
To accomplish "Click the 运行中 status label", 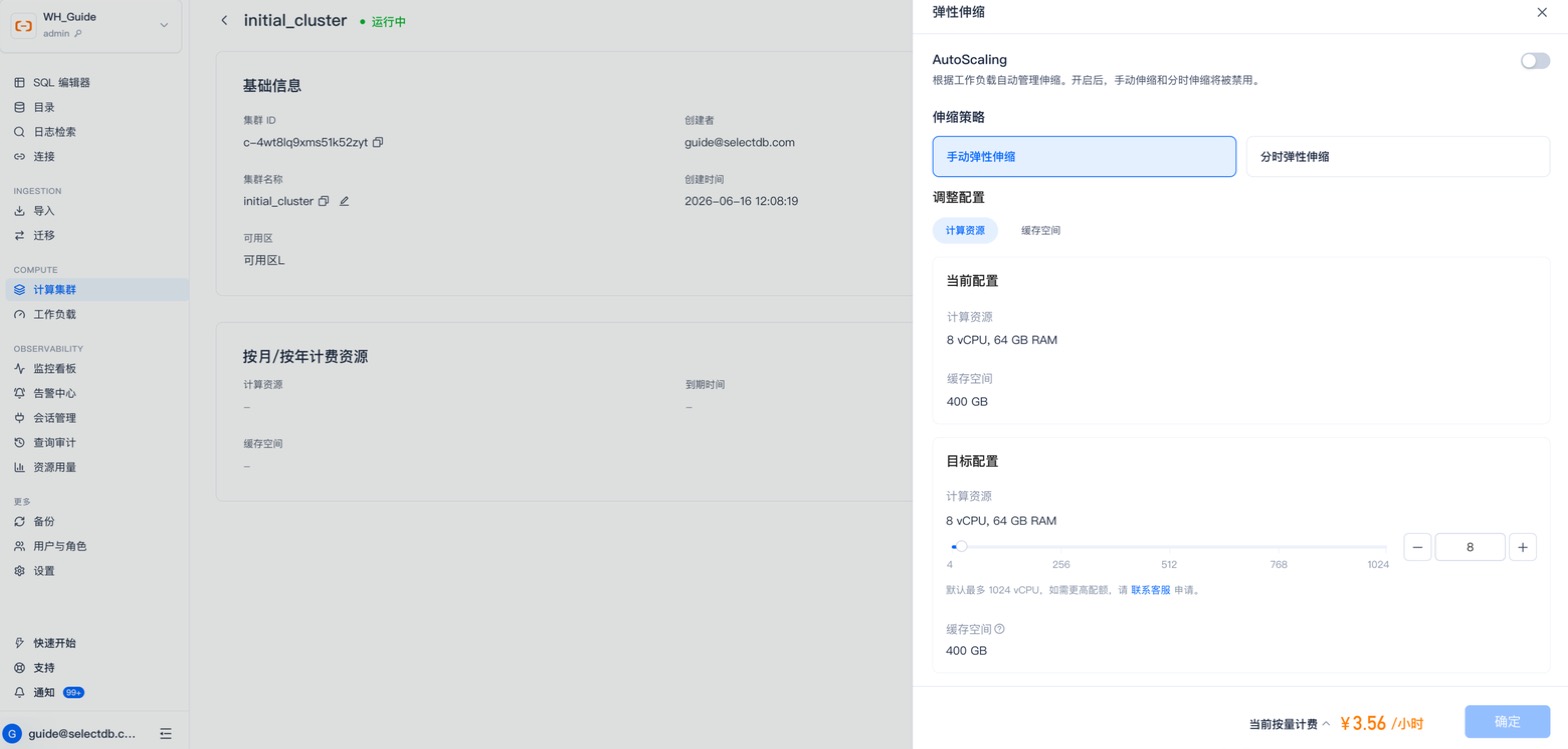I will 388,21.
